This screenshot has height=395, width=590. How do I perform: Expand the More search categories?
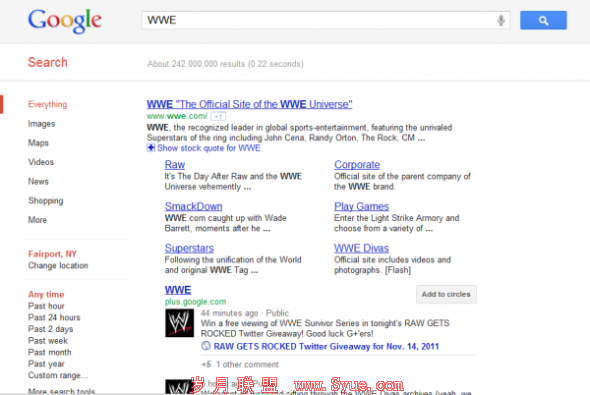tap(37, 220)
